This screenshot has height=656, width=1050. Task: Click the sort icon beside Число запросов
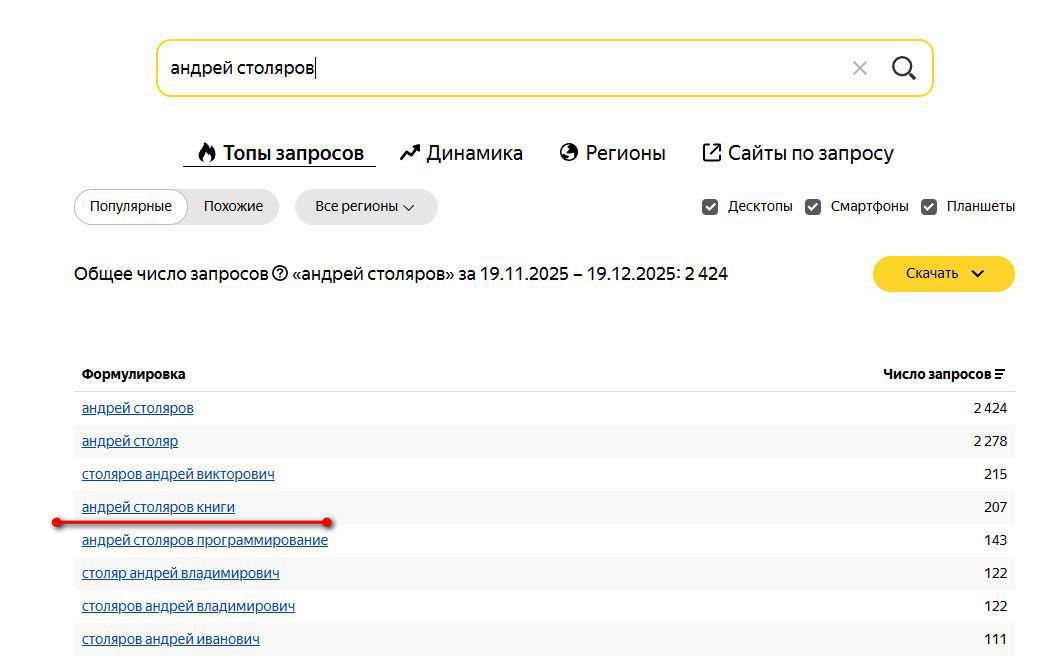[1000, 374]
